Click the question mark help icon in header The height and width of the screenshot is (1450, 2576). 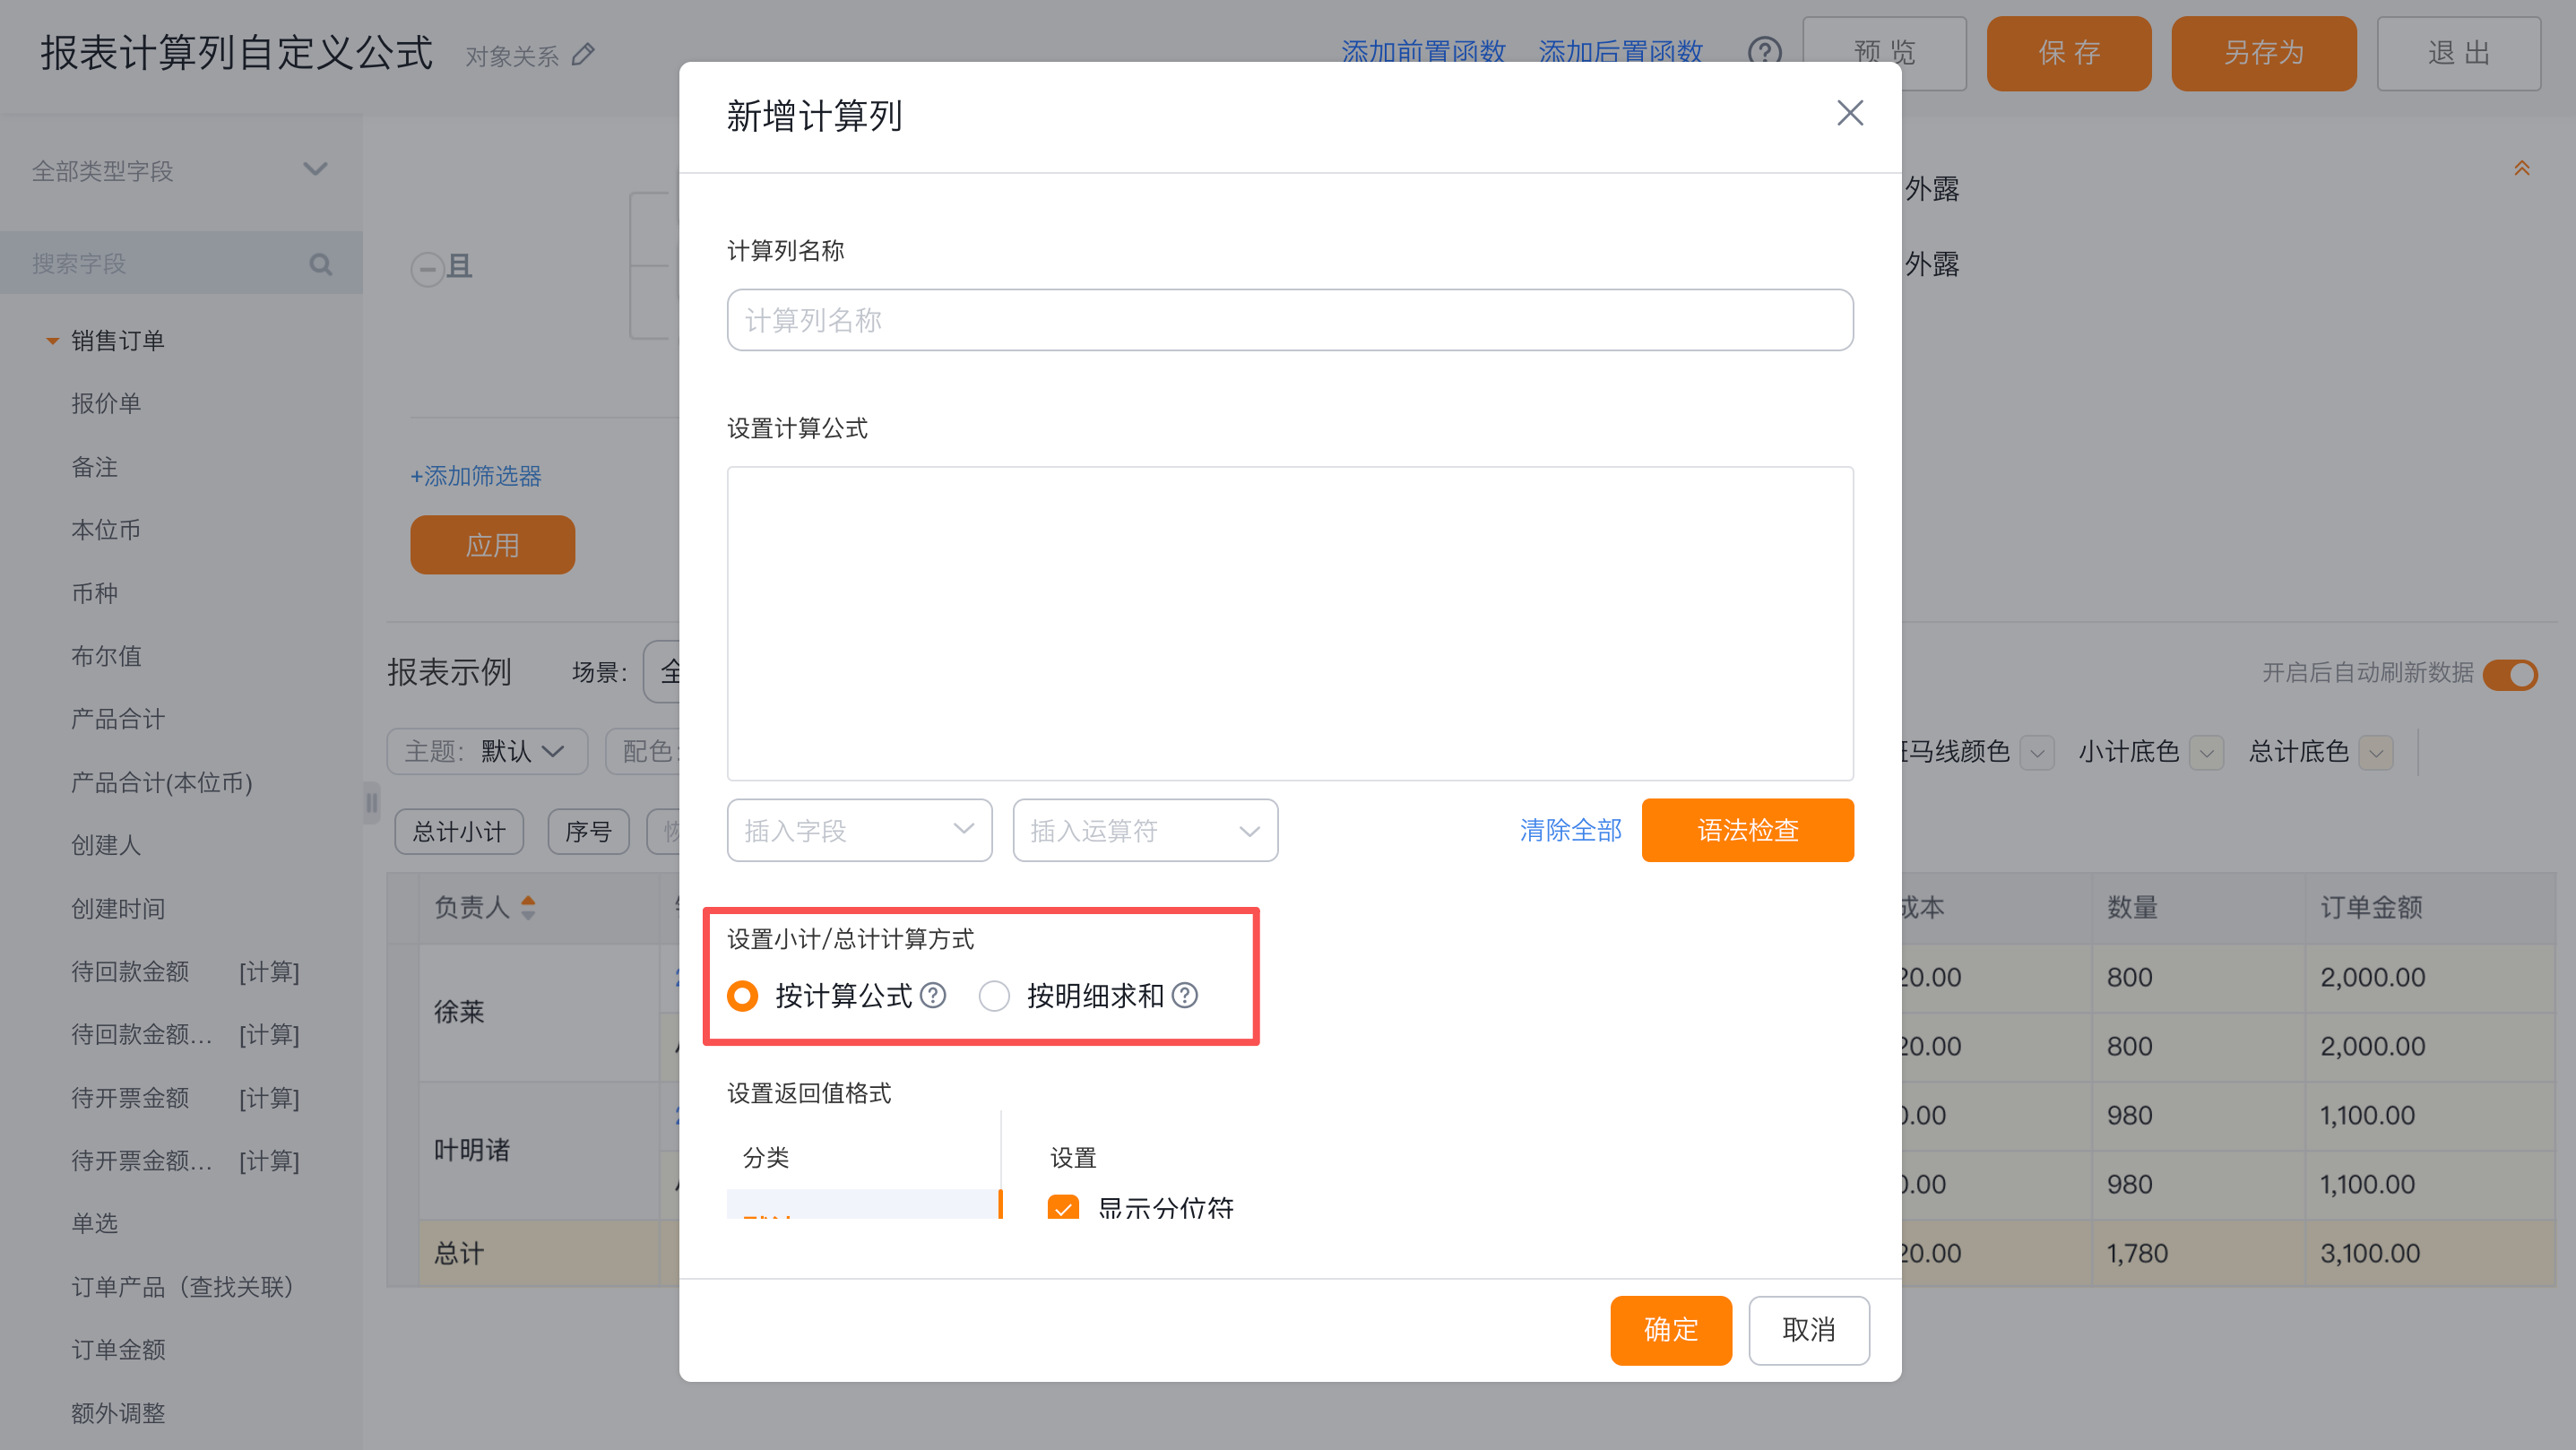(x=1764, y=52)
